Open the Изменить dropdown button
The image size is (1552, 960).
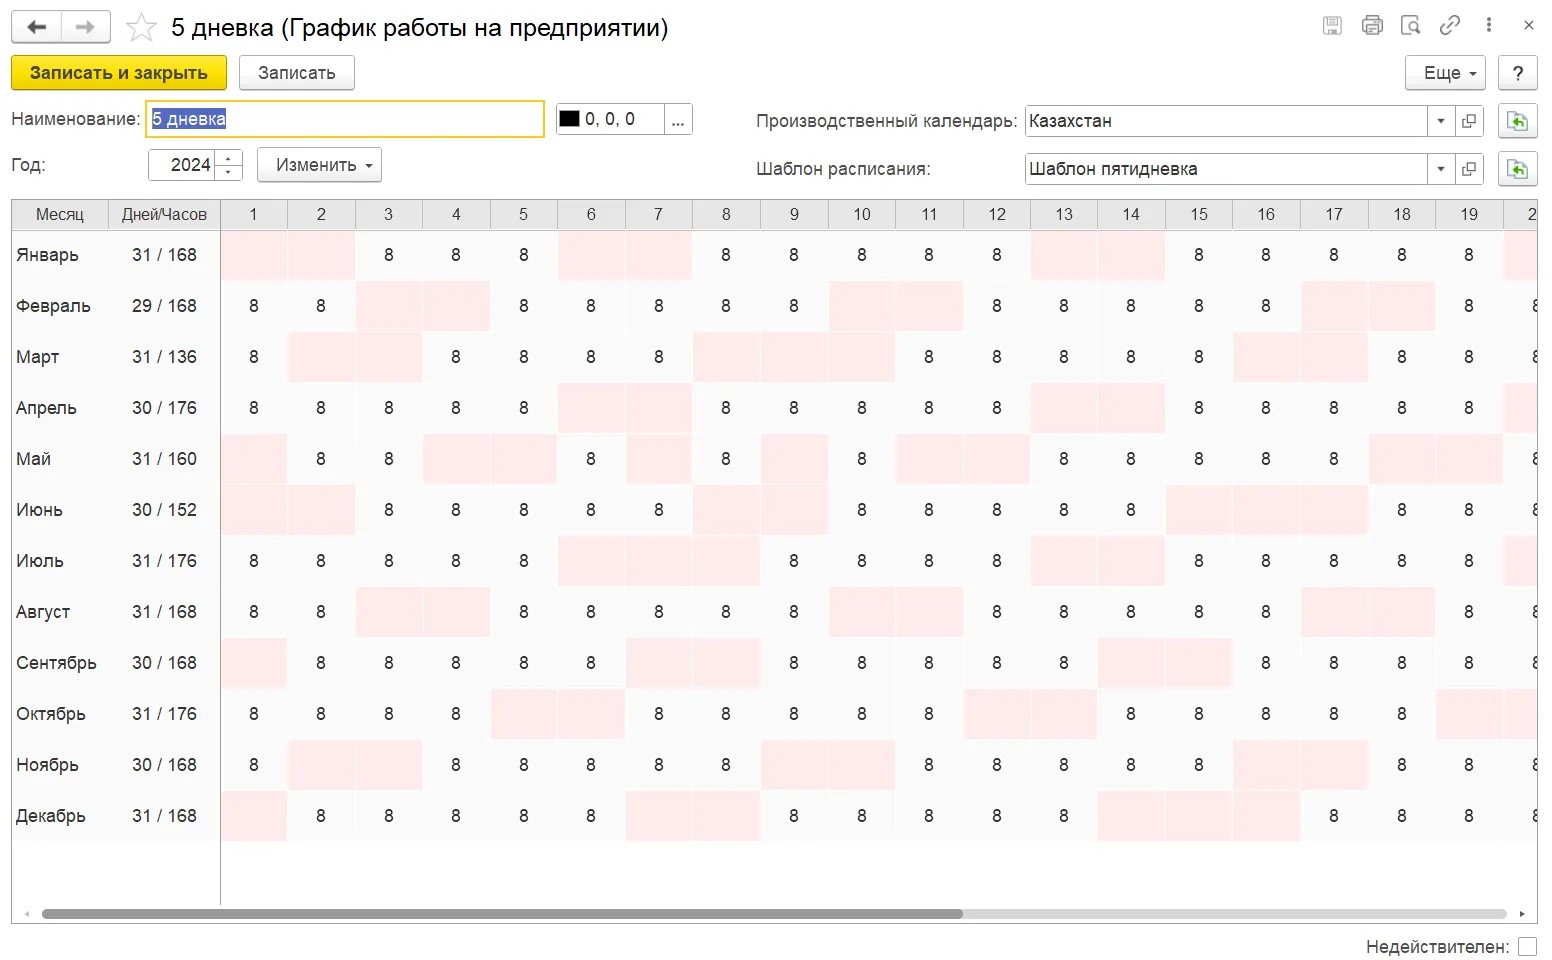click(x=319, y=165)
